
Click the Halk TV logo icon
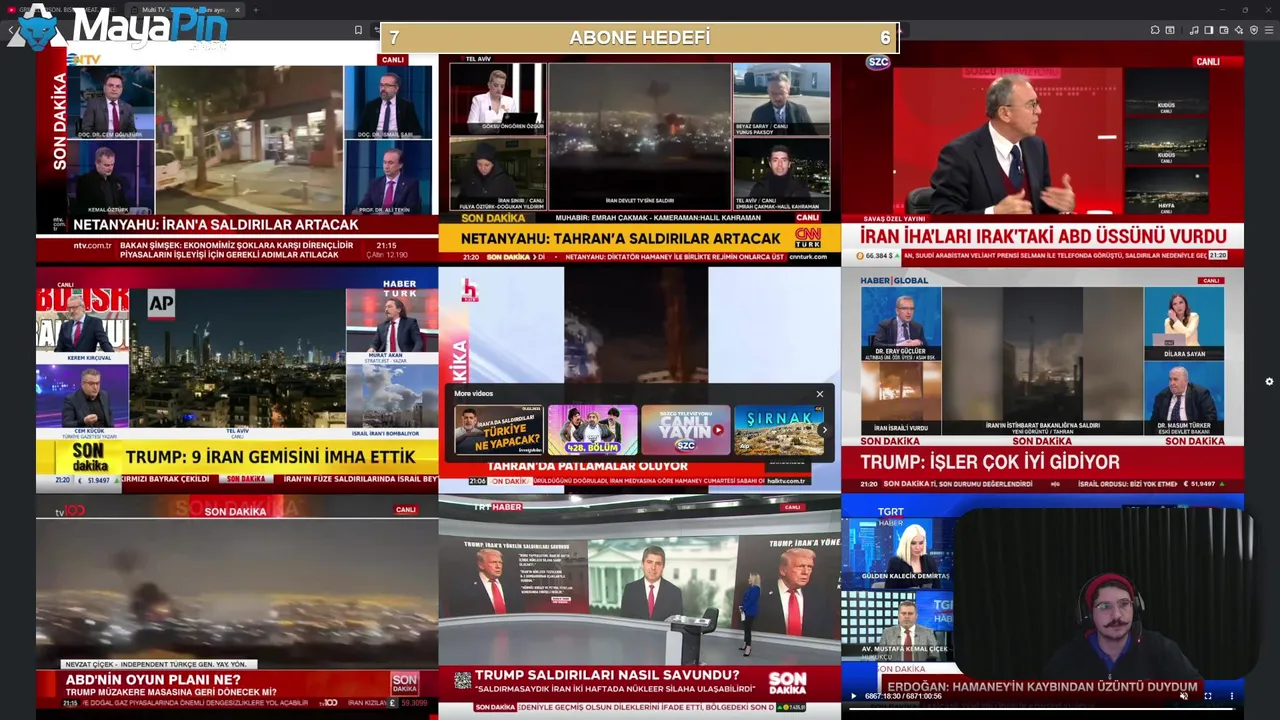tap(469, 290)
